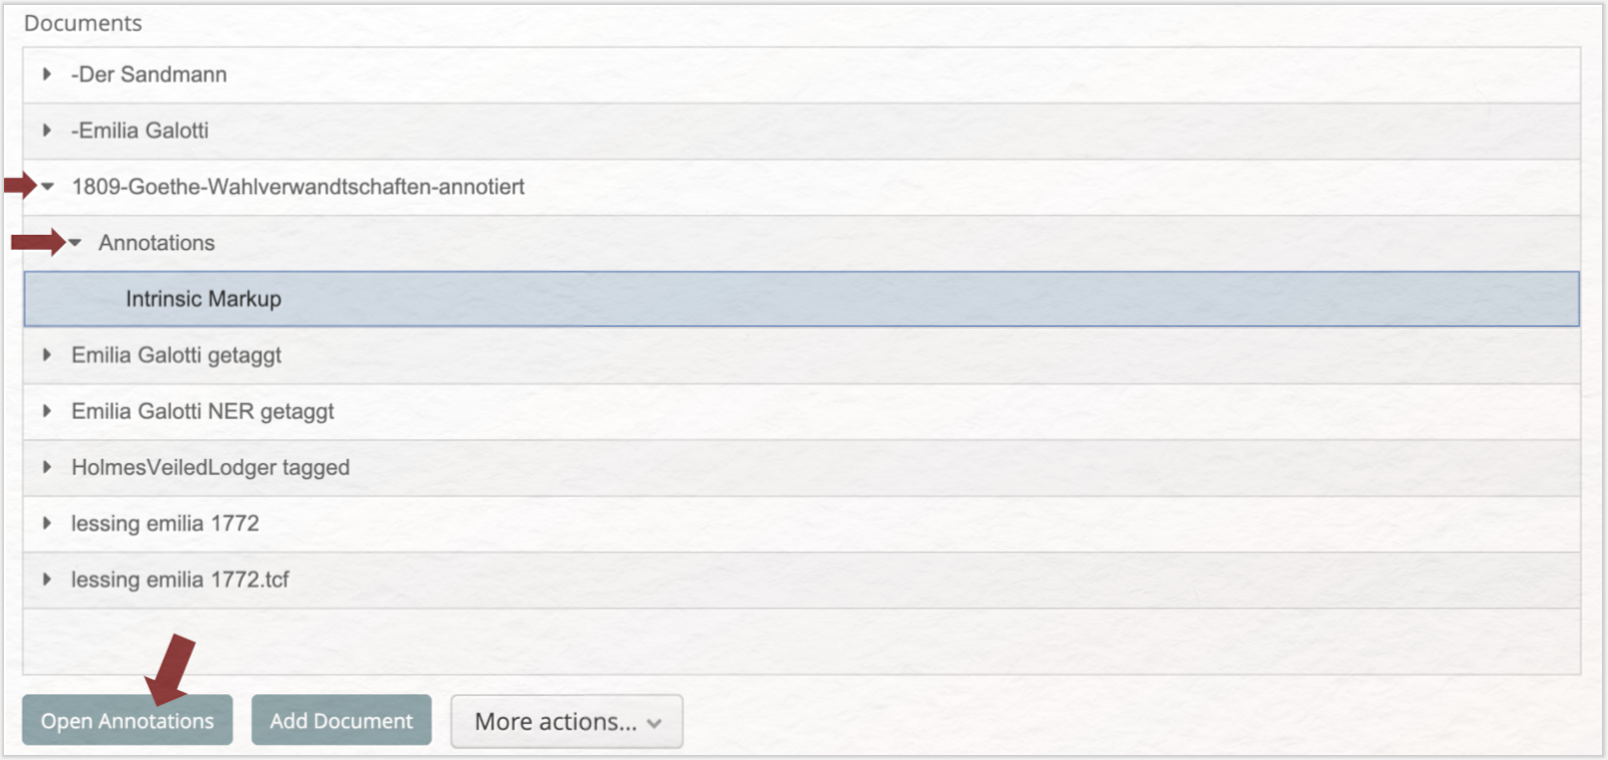1608x760 pixels.
Task: Expand lessing emilia 1772.tcf triangle
Action: [x=47, y=579]
